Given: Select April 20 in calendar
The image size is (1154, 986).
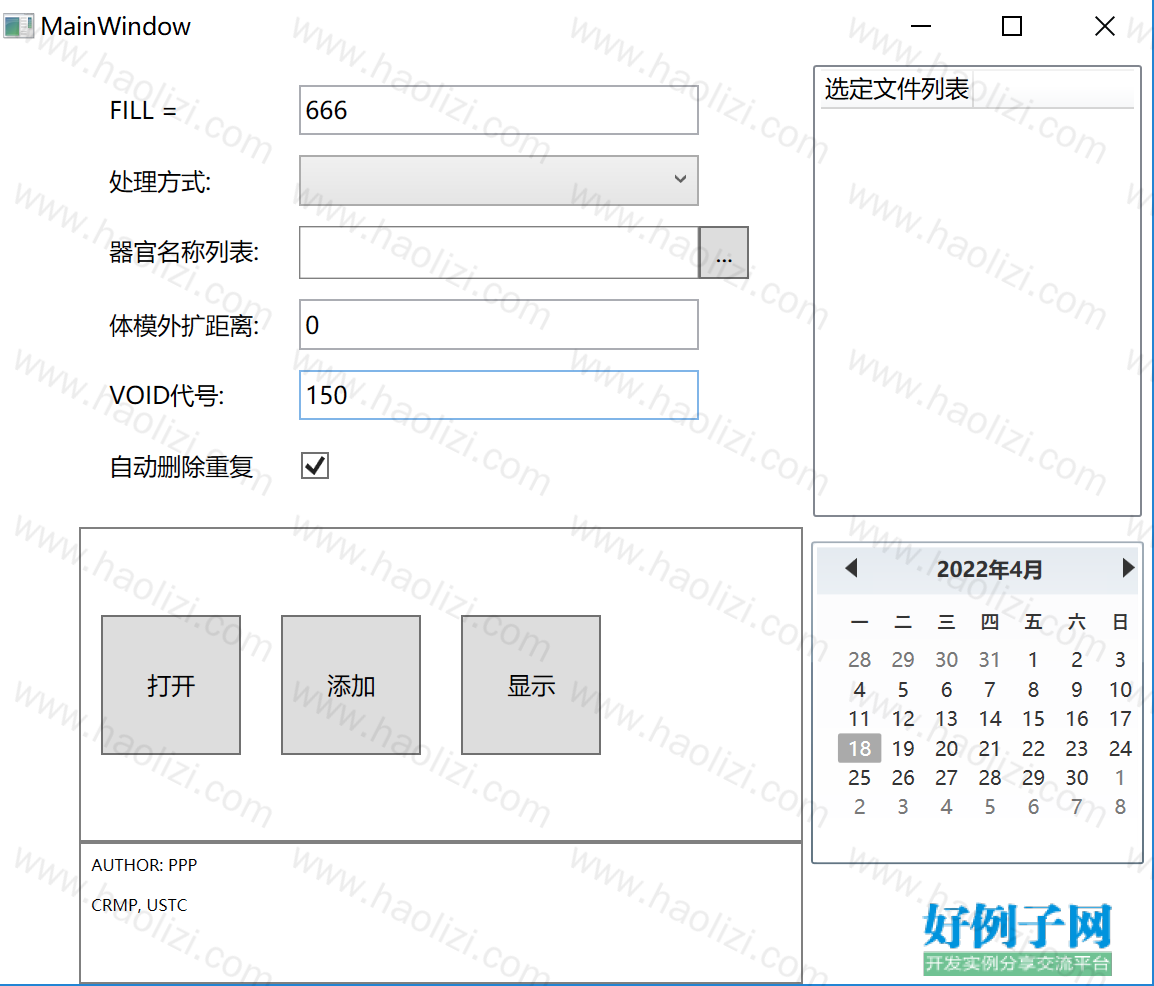Looking at the screenshot, I should click(946, 748).
